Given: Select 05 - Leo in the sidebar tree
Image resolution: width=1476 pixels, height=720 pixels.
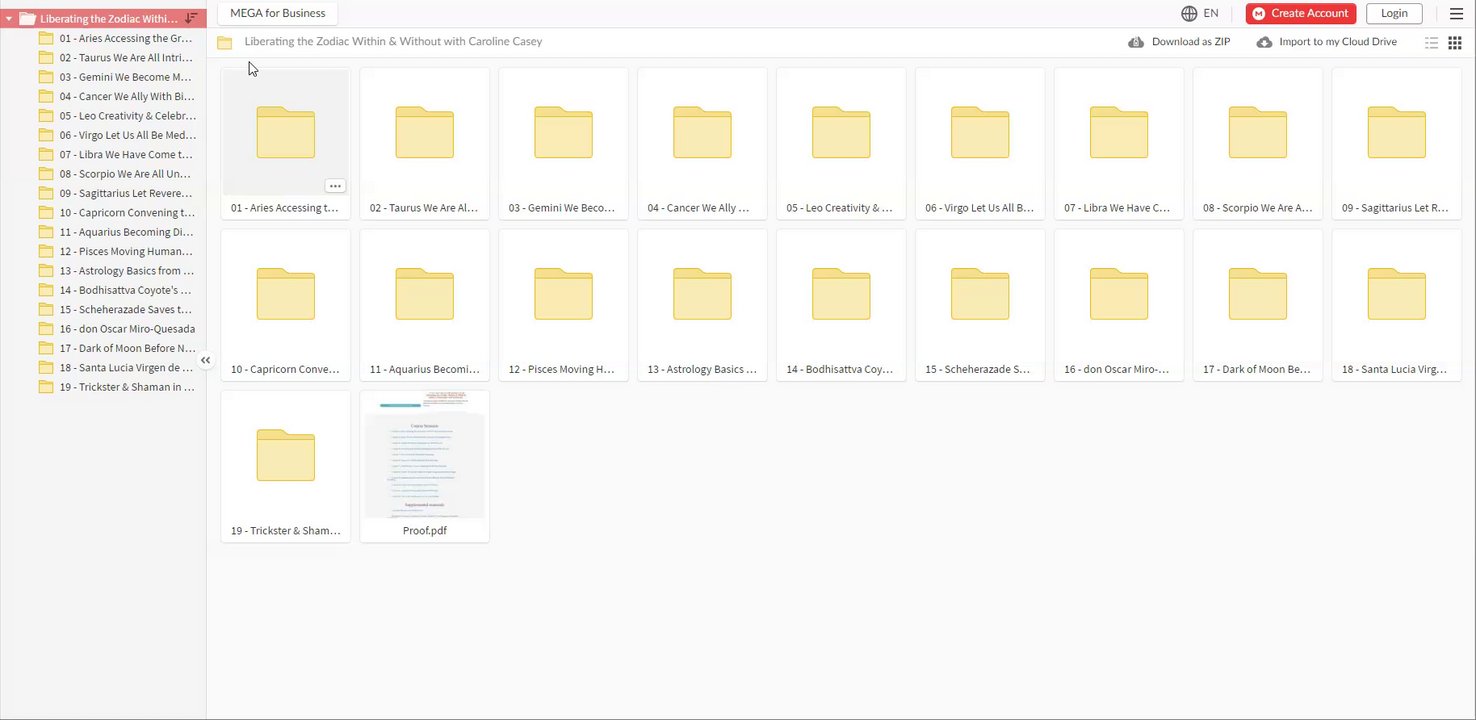Looking at the screenshot, I should [x=115, y=116].
